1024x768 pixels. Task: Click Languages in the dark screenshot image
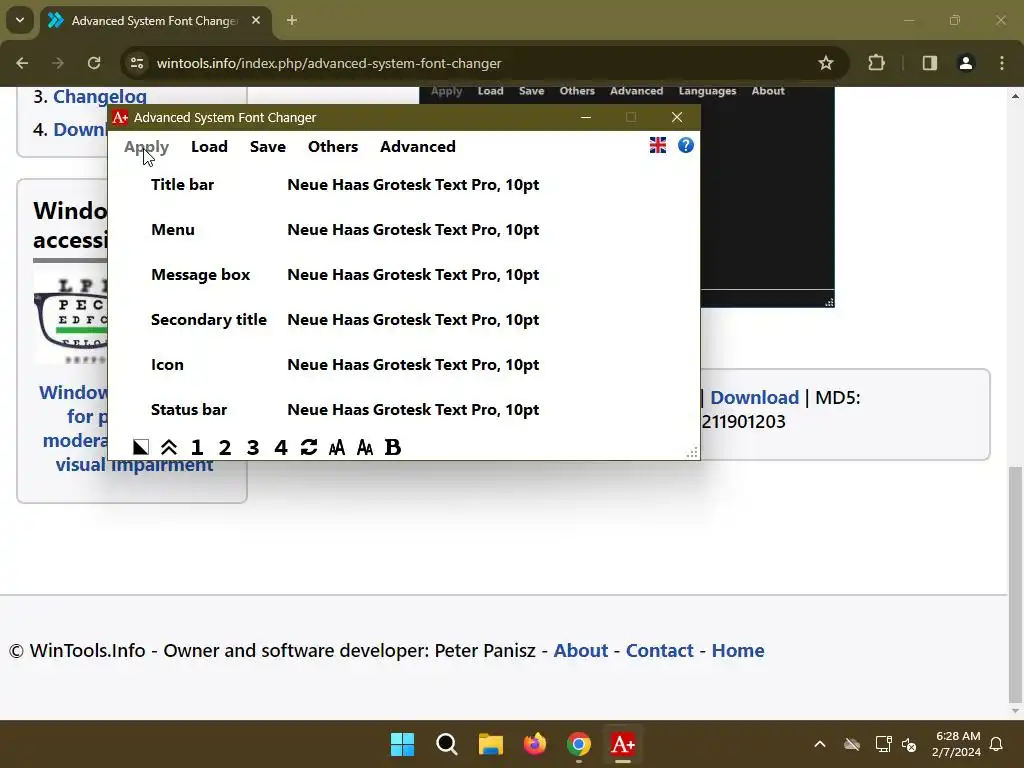[x=707, y=91]
